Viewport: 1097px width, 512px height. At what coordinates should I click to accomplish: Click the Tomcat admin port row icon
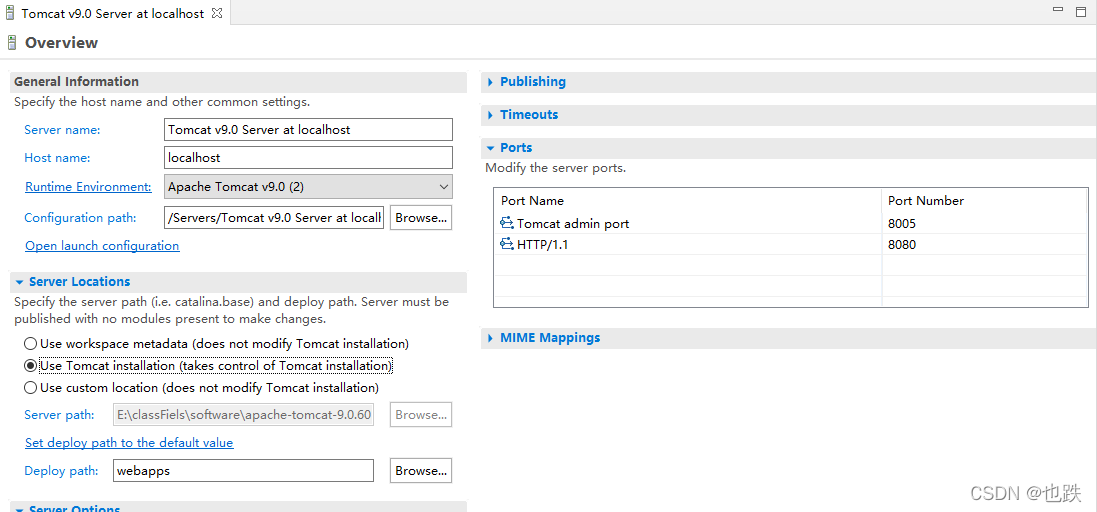[x=507, y=224]
